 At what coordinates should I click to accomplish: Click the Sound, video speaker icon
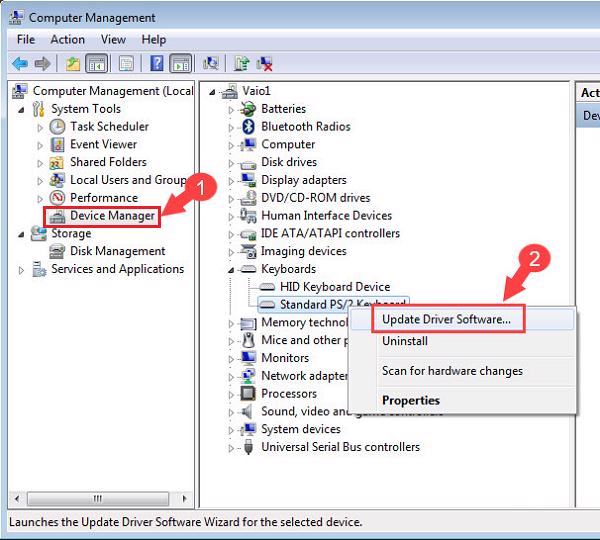pos(247,411)
